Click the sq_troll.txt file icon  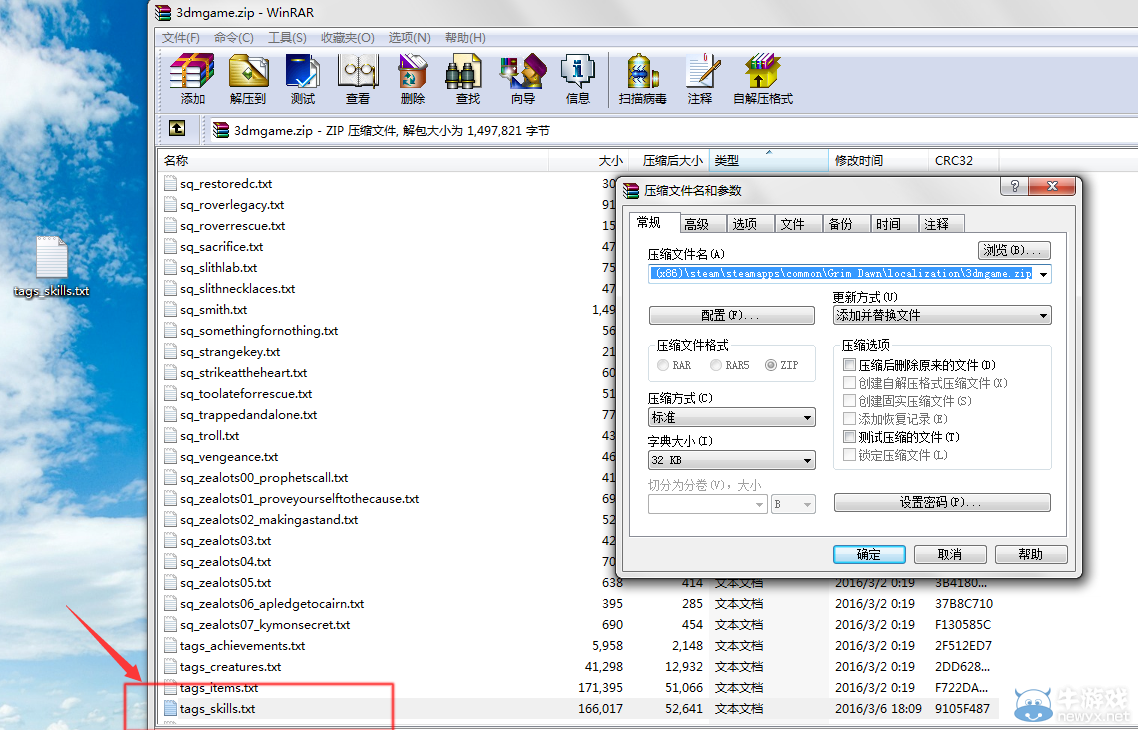pos(171,435)
